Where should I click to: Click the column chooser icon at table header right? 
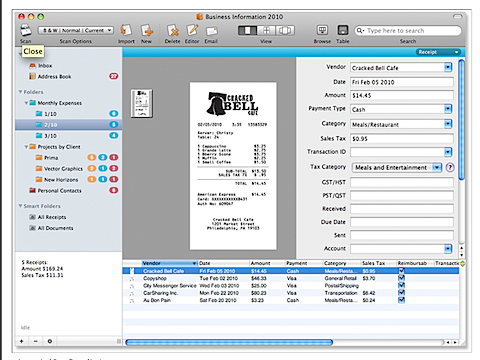(462, 263)
